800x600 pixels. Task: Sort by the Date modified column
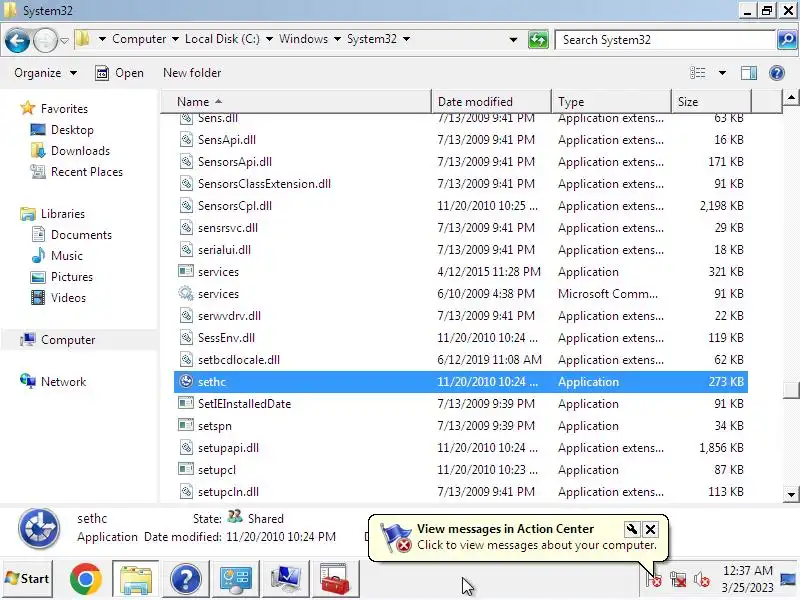coord(491,102)
